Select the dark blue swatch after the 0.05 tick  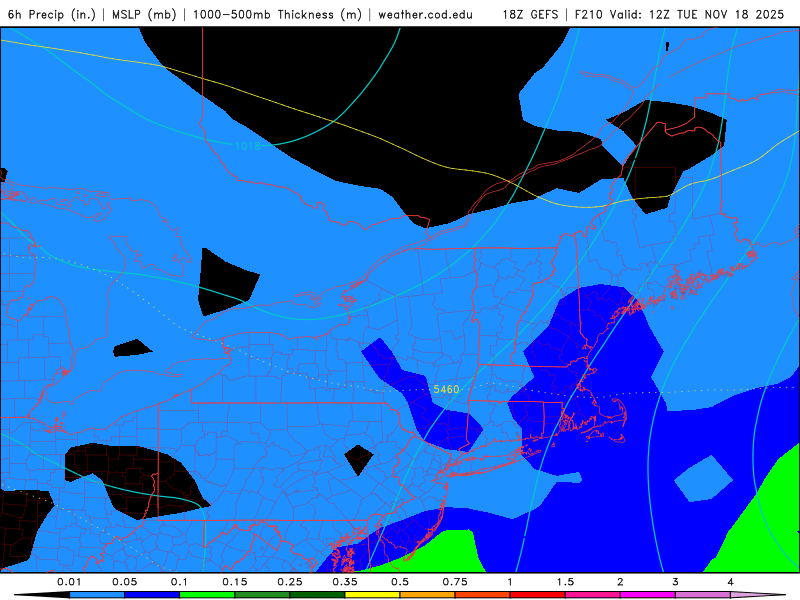(152, 595)
